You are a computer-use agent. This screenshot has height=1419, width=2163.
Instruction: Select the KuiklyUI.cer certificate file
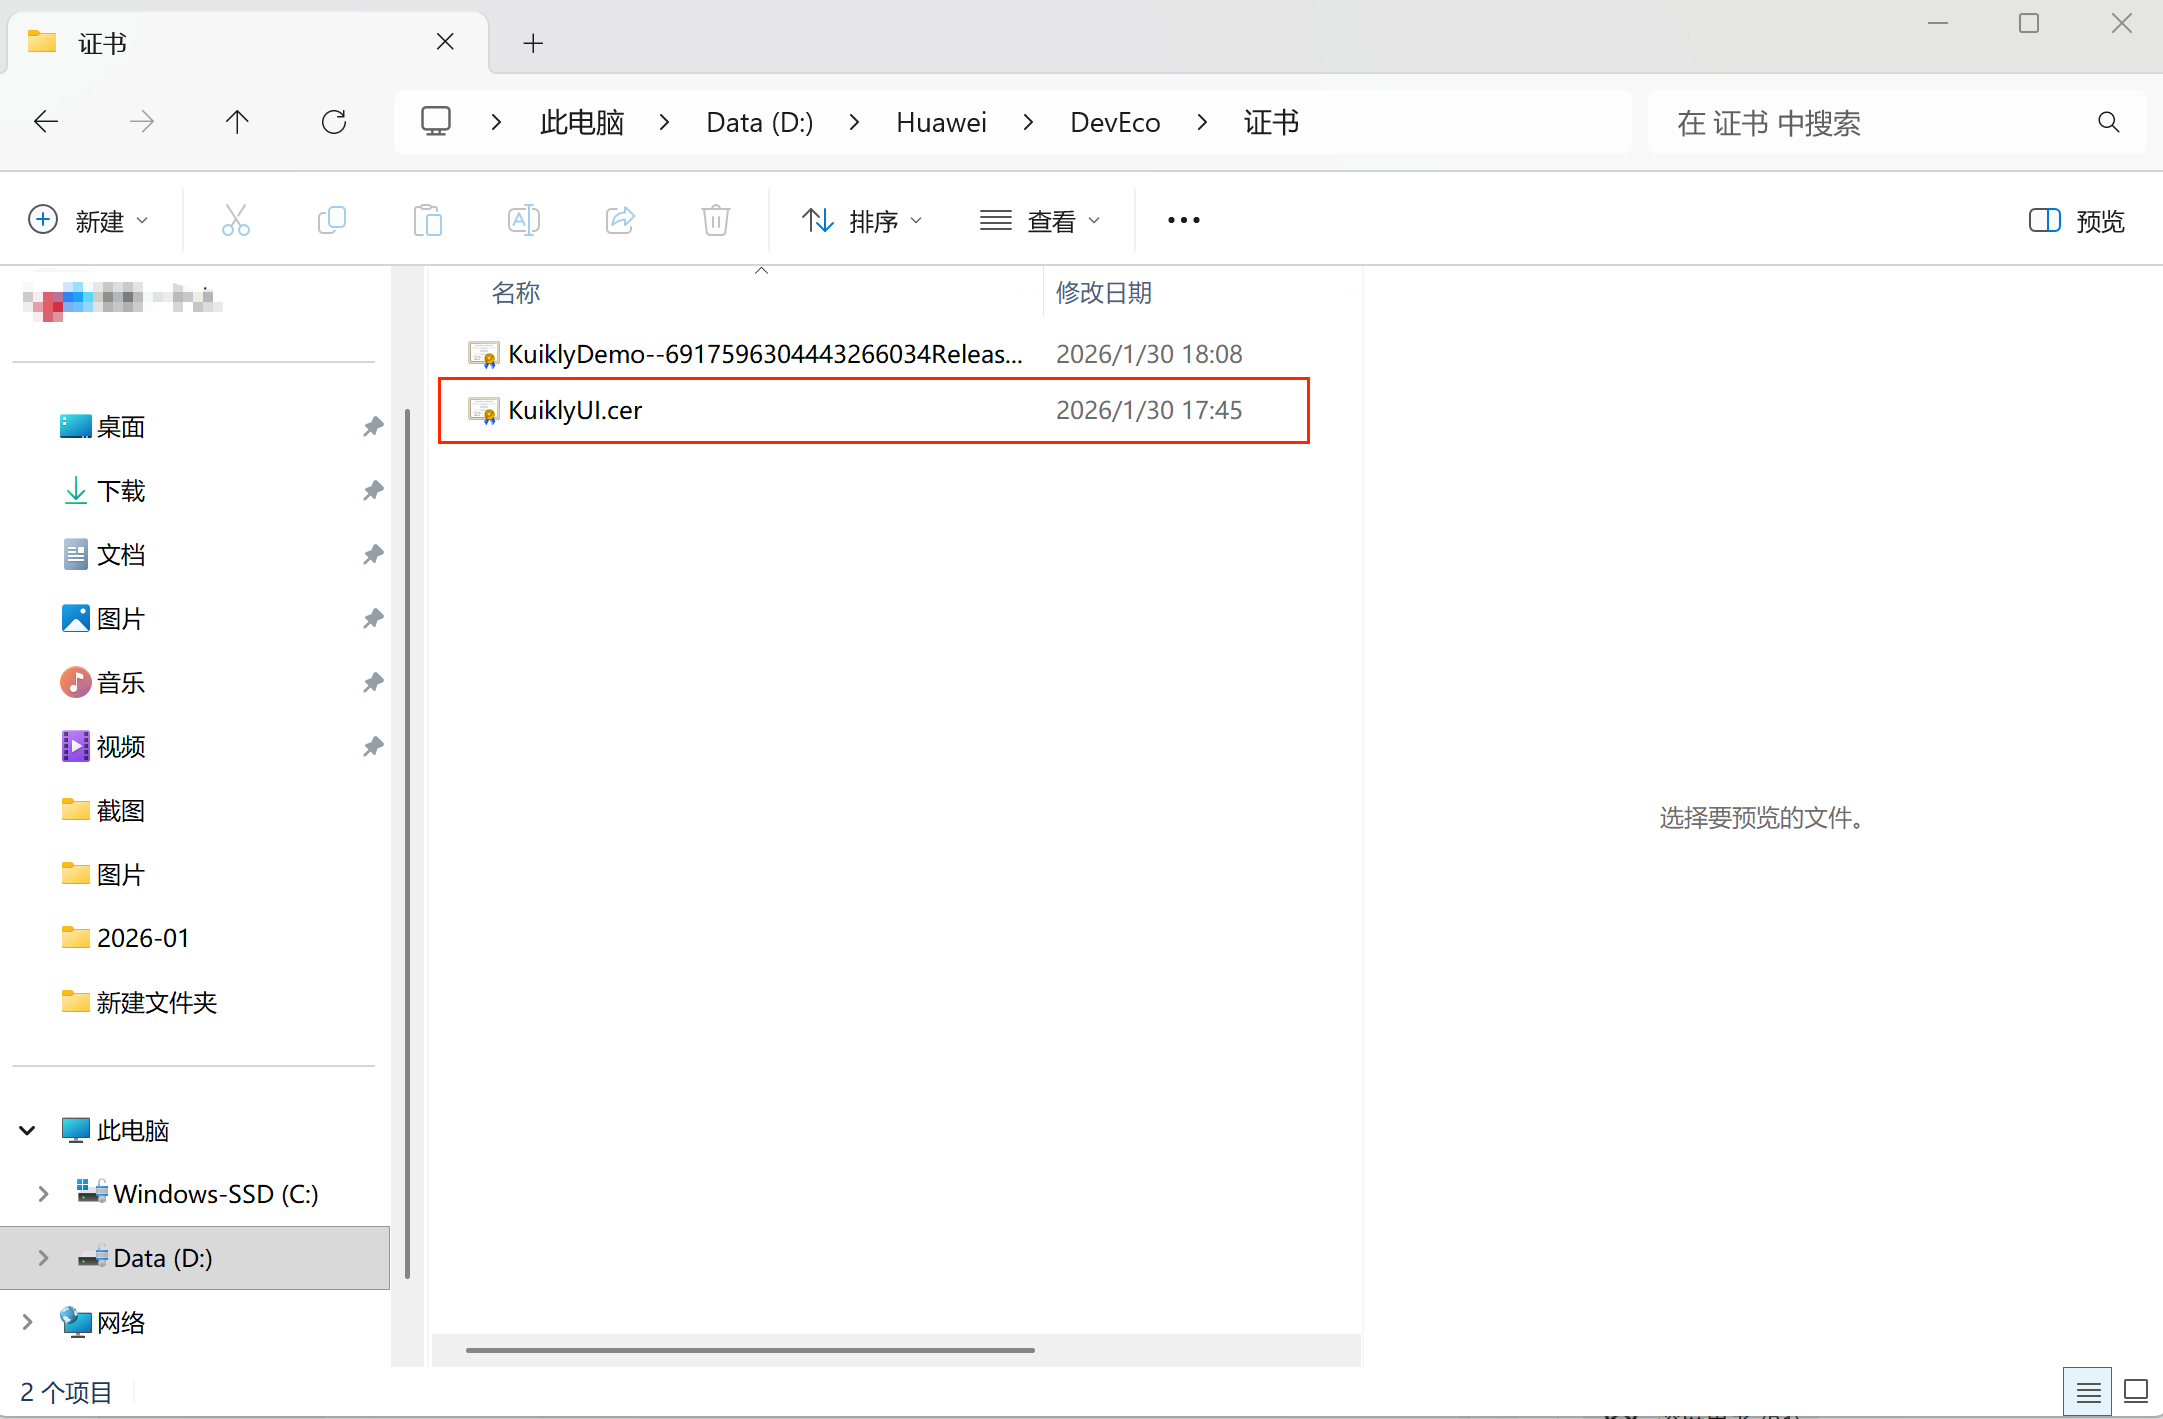[575, 410]
